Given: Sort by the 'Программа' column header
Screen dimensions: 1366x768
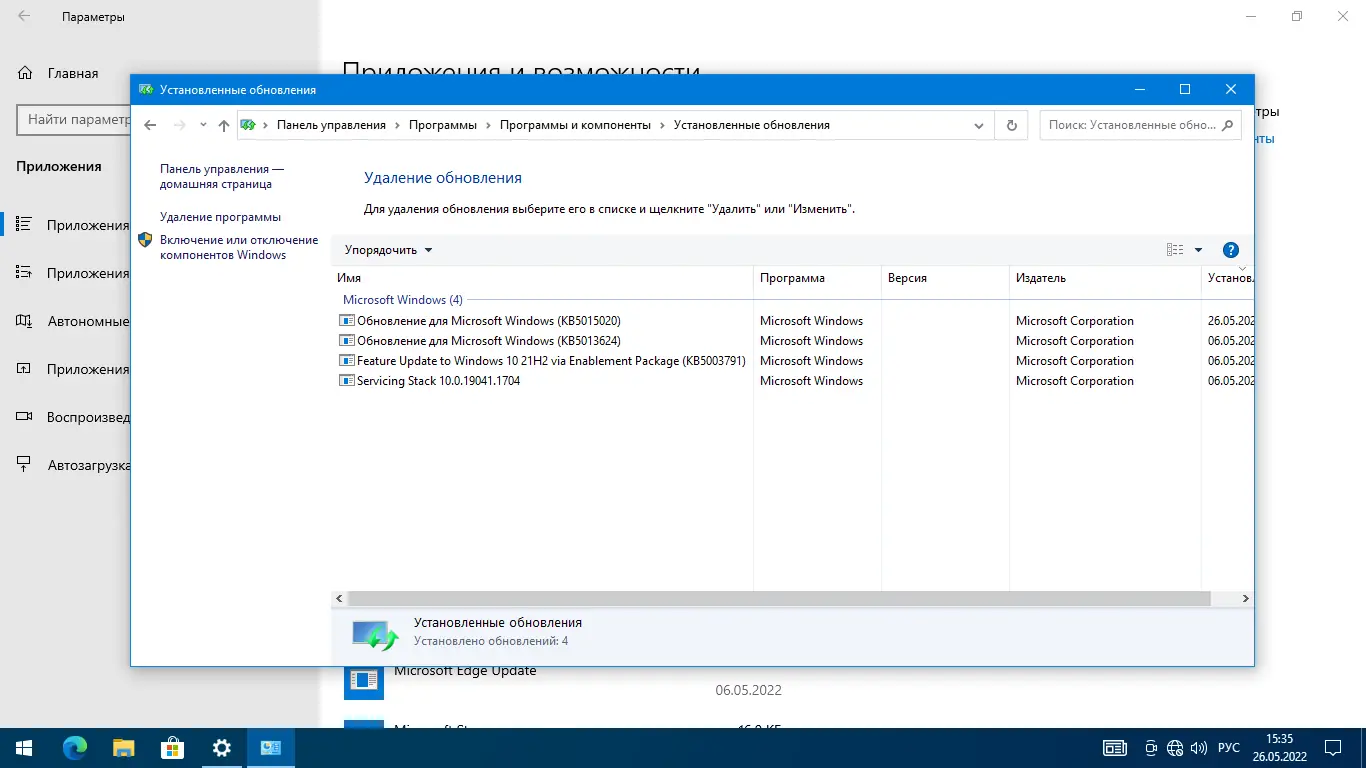Looking at the screenshot, I should [x=817, y=278].
